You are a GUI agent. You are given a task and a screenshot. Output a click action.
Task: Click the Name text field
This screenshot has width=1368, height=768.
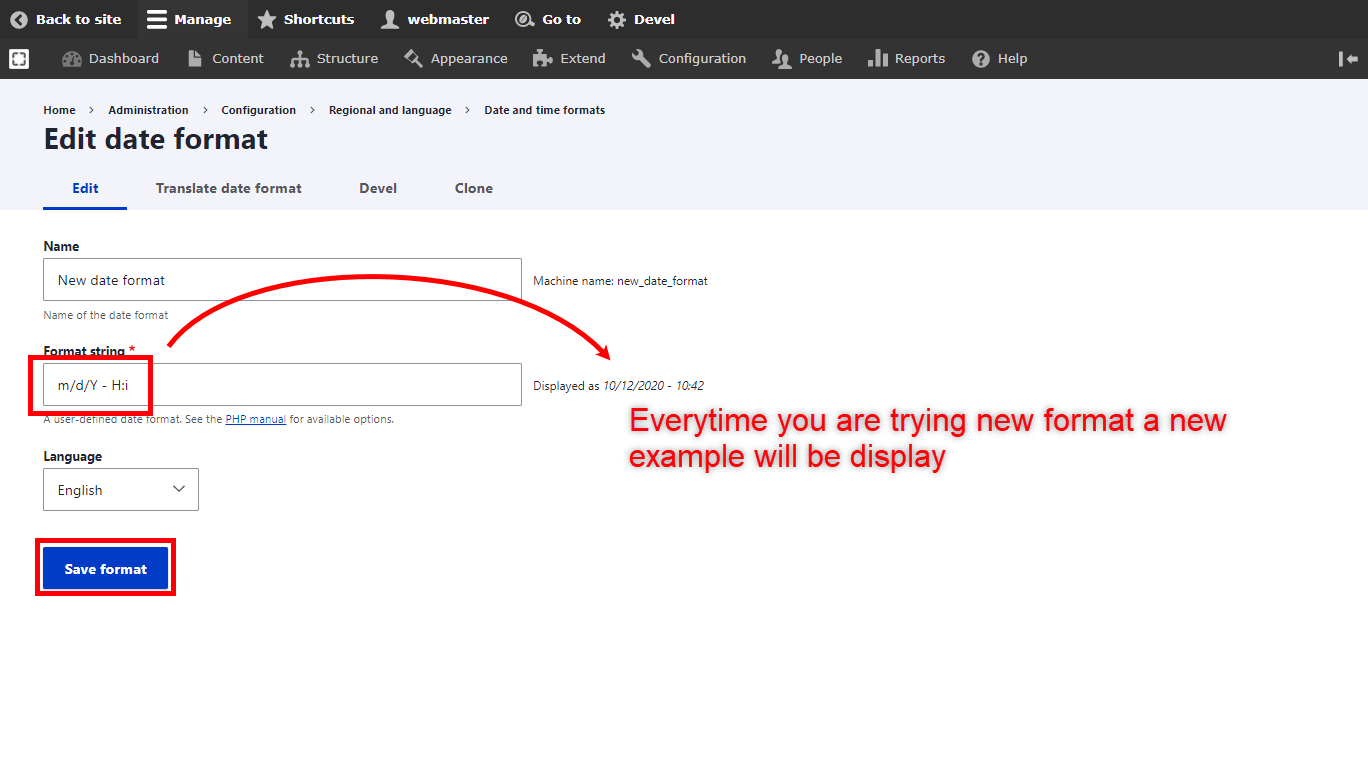pos(282,280)
